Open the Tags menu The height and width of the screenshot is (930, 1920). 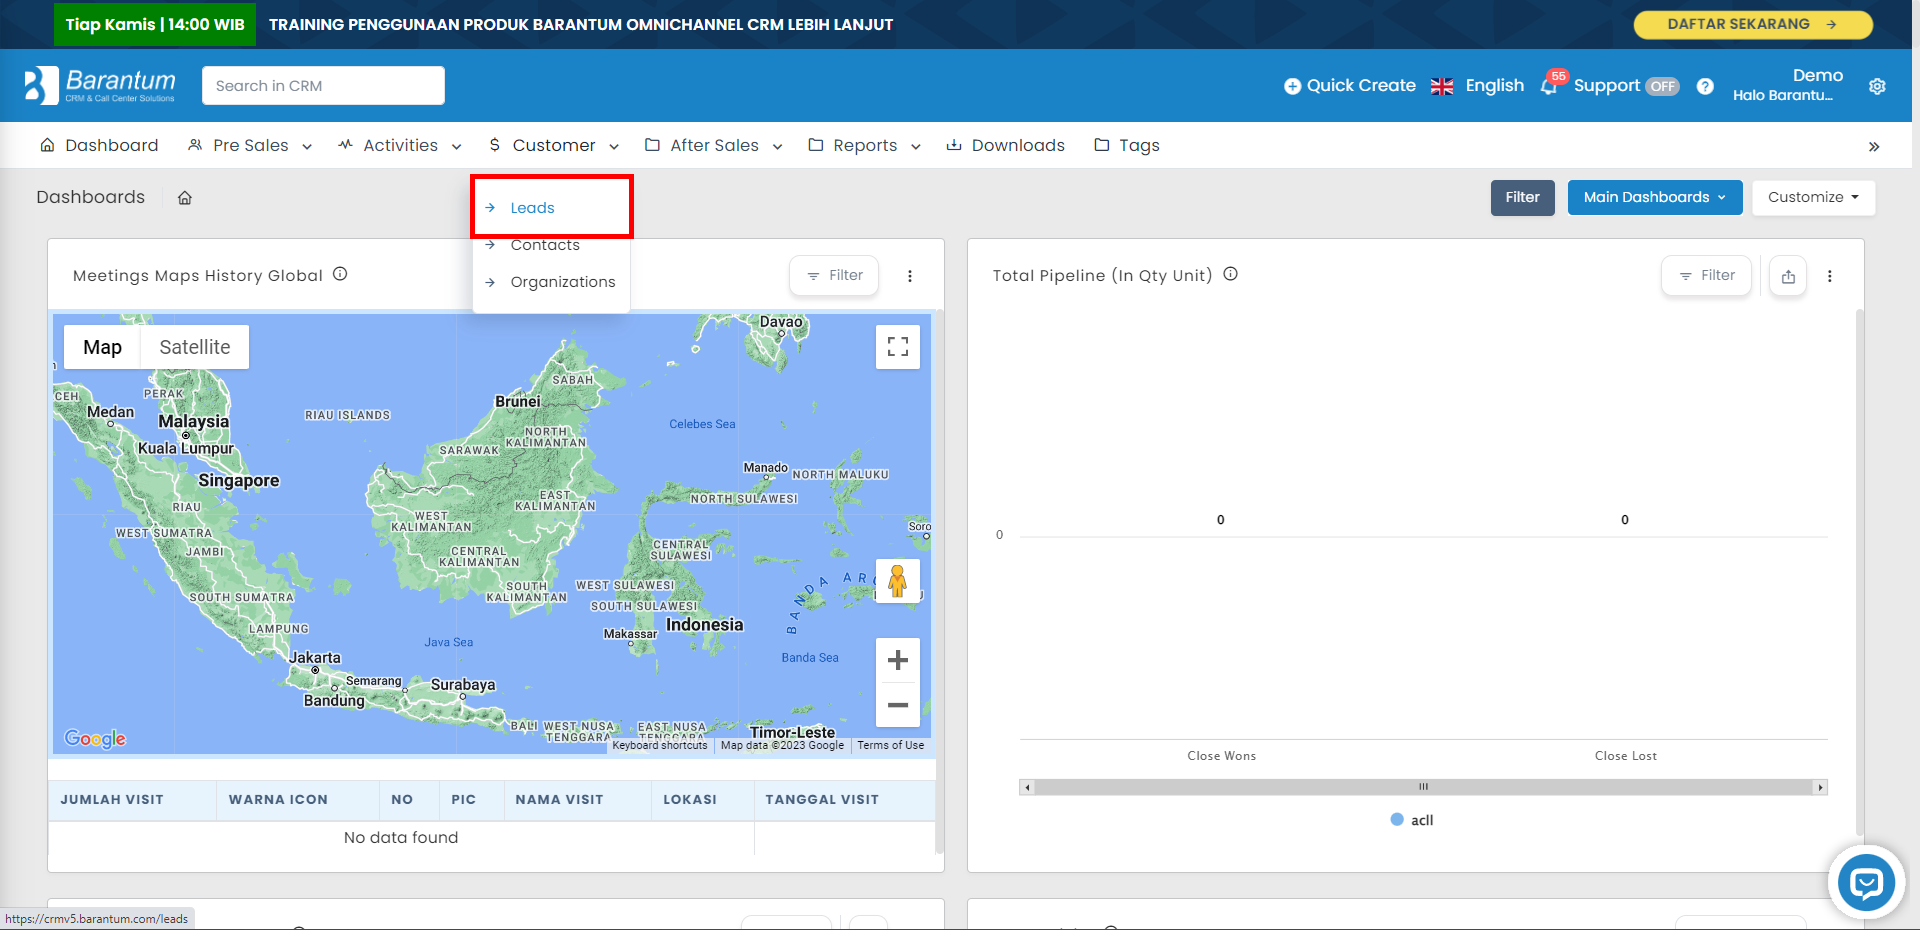[x=1127, y=146]
